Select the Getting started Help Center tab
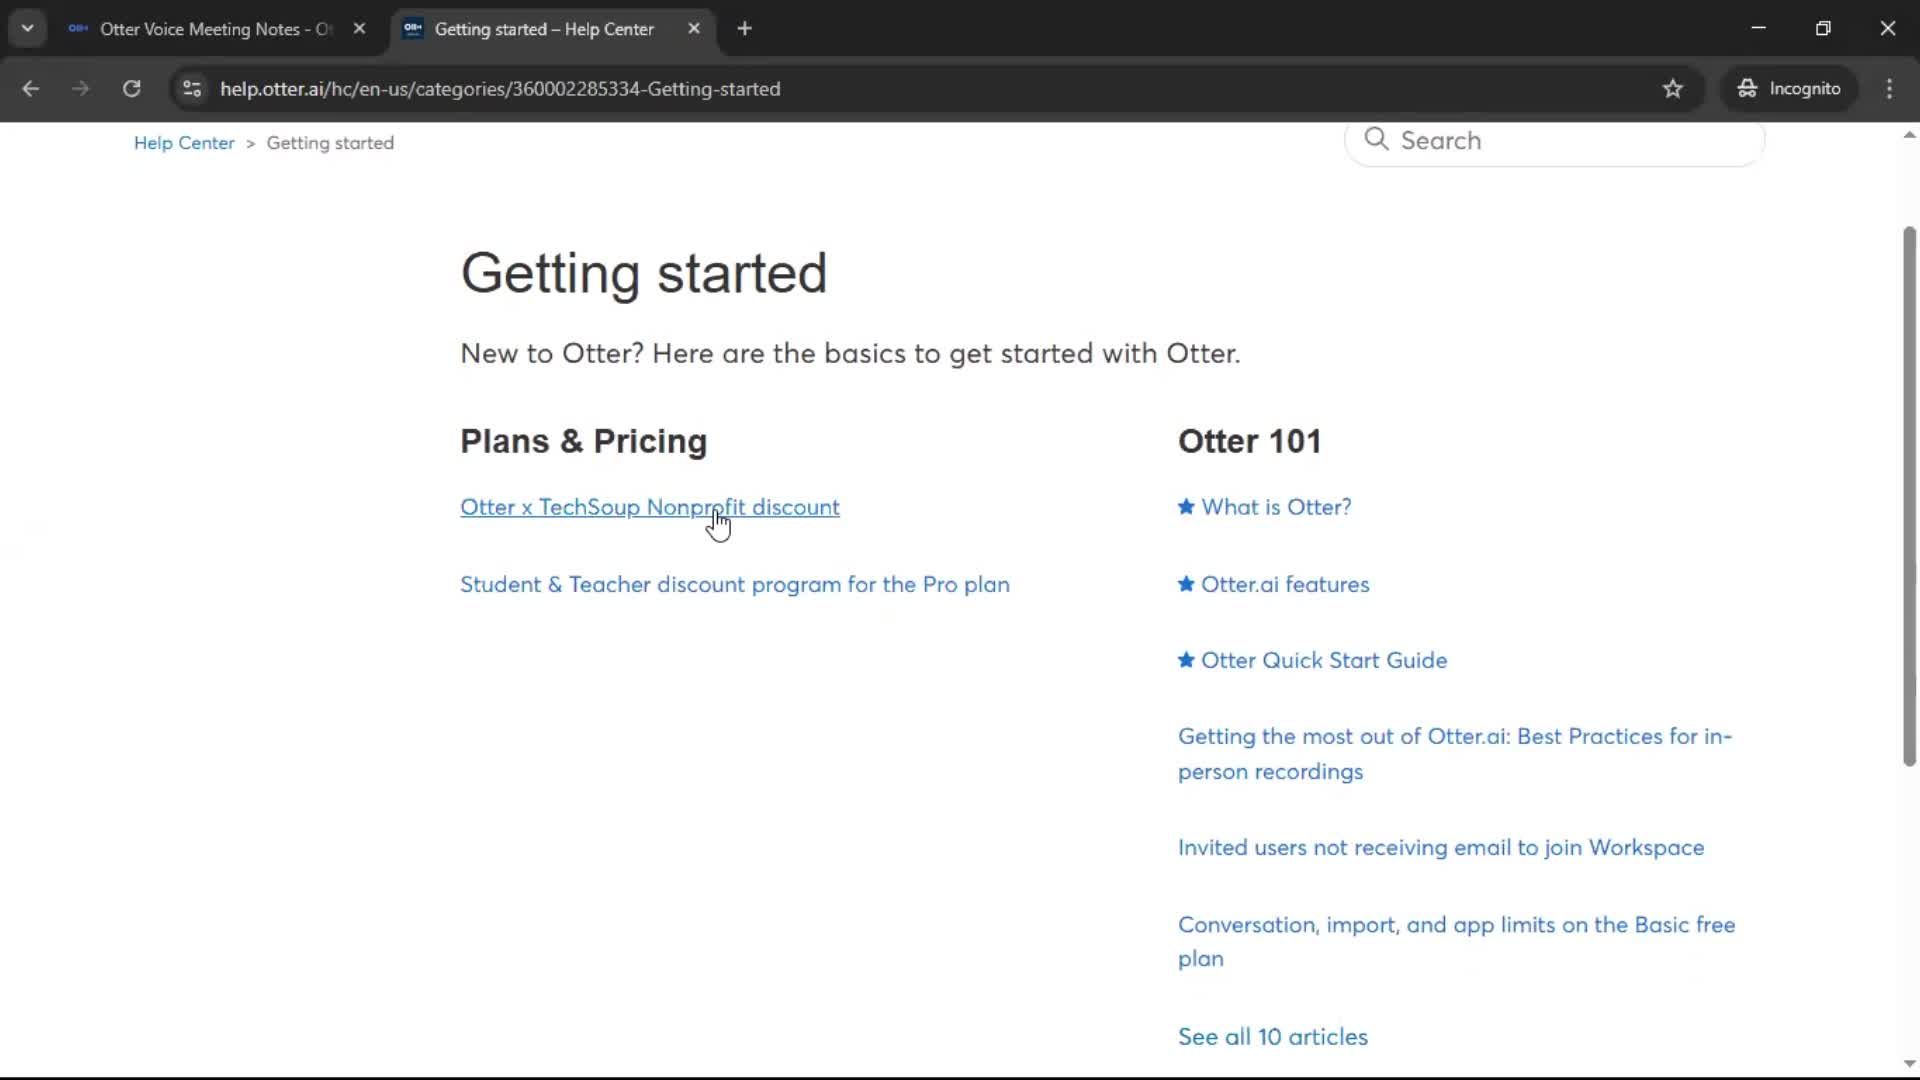The width and height of the screenshot is (1920, 1080). pyautogui.click(x=543, y=29)
